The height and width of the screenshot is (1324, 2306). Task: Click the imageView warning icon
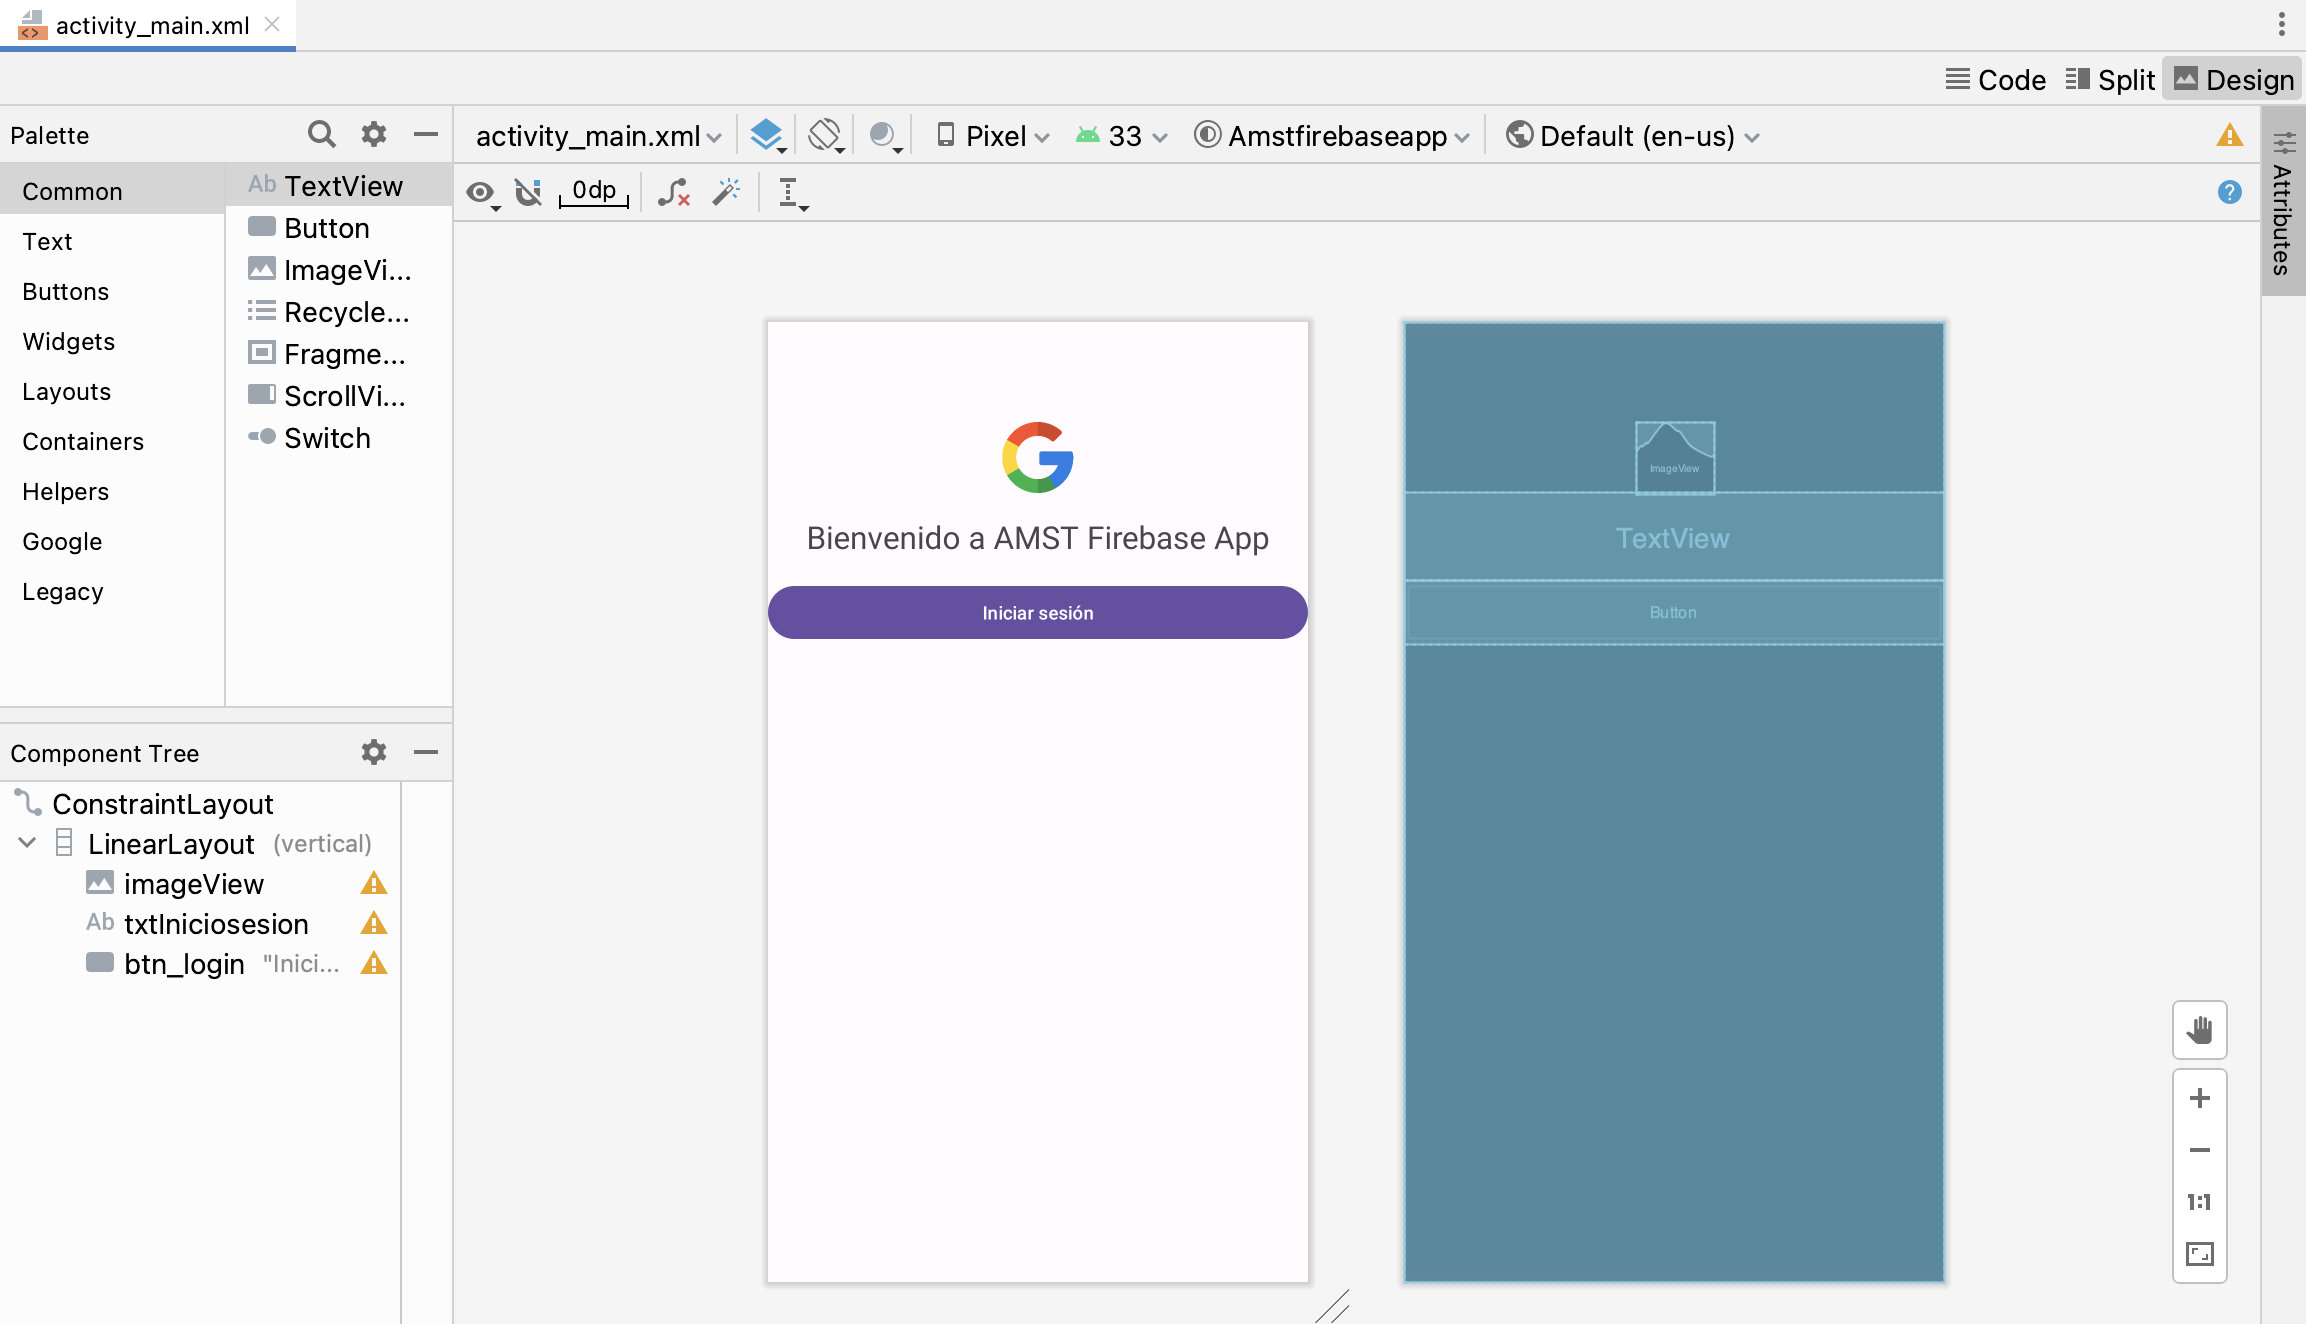click(x=374, y=883)
